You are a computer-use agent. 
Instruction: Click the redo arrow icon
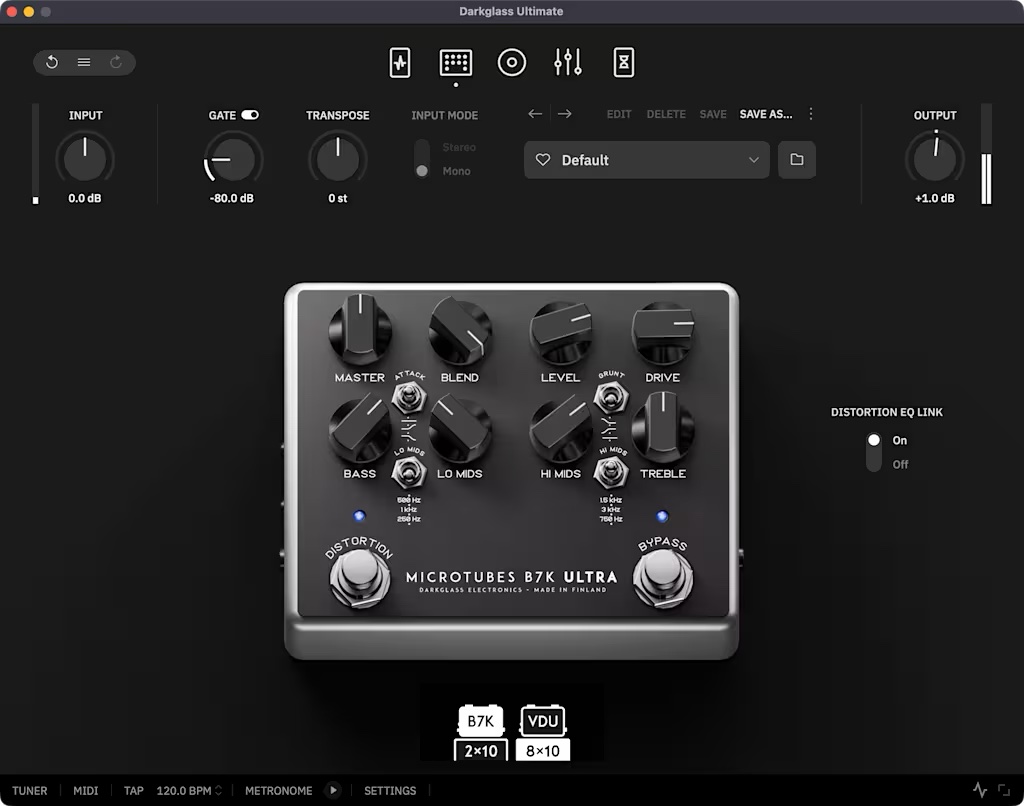coord(116,63)
